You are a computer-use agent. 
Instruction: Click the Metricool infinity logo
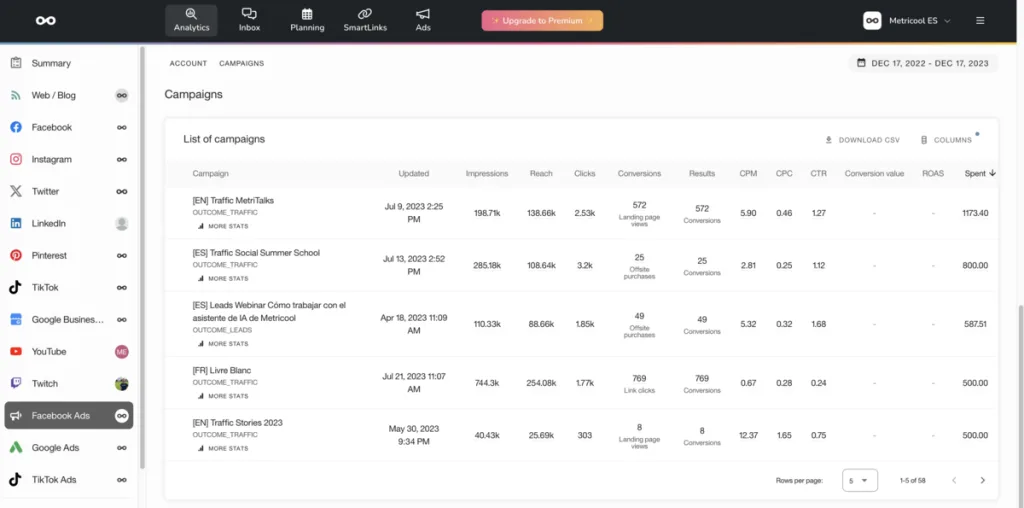click(x=46, y=21)
